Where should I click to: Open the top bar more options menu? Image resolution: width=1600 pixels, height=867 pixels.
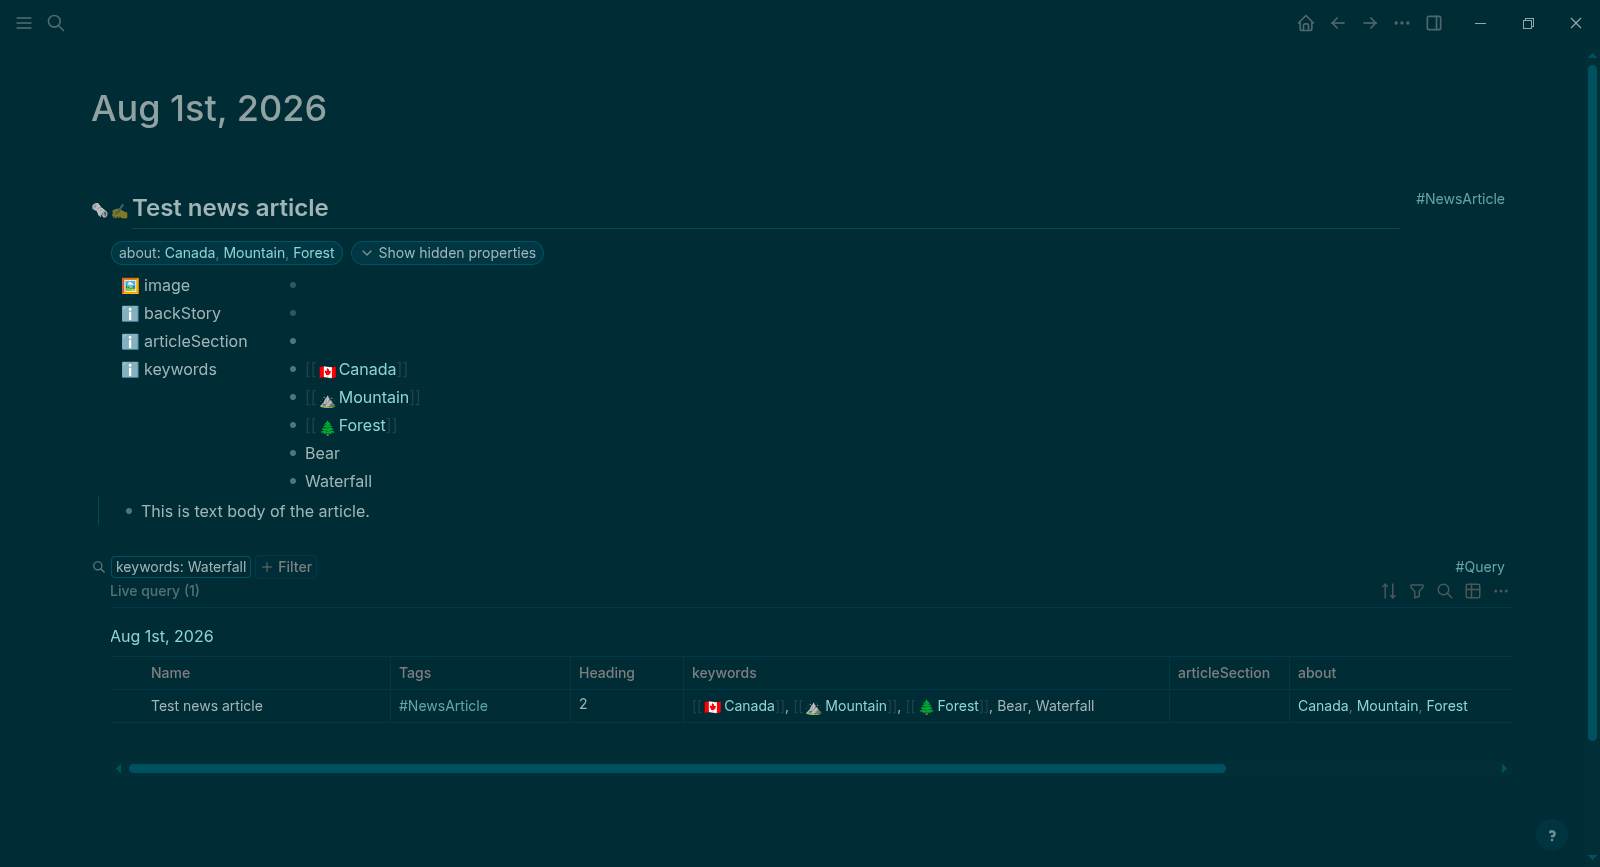1402,23
